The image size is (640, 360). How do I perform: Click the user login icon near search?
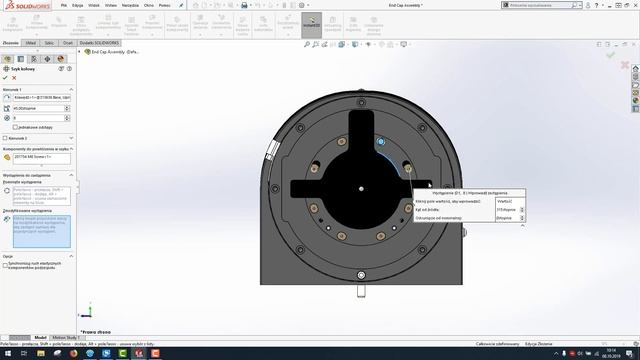click(x=588, y=5)
